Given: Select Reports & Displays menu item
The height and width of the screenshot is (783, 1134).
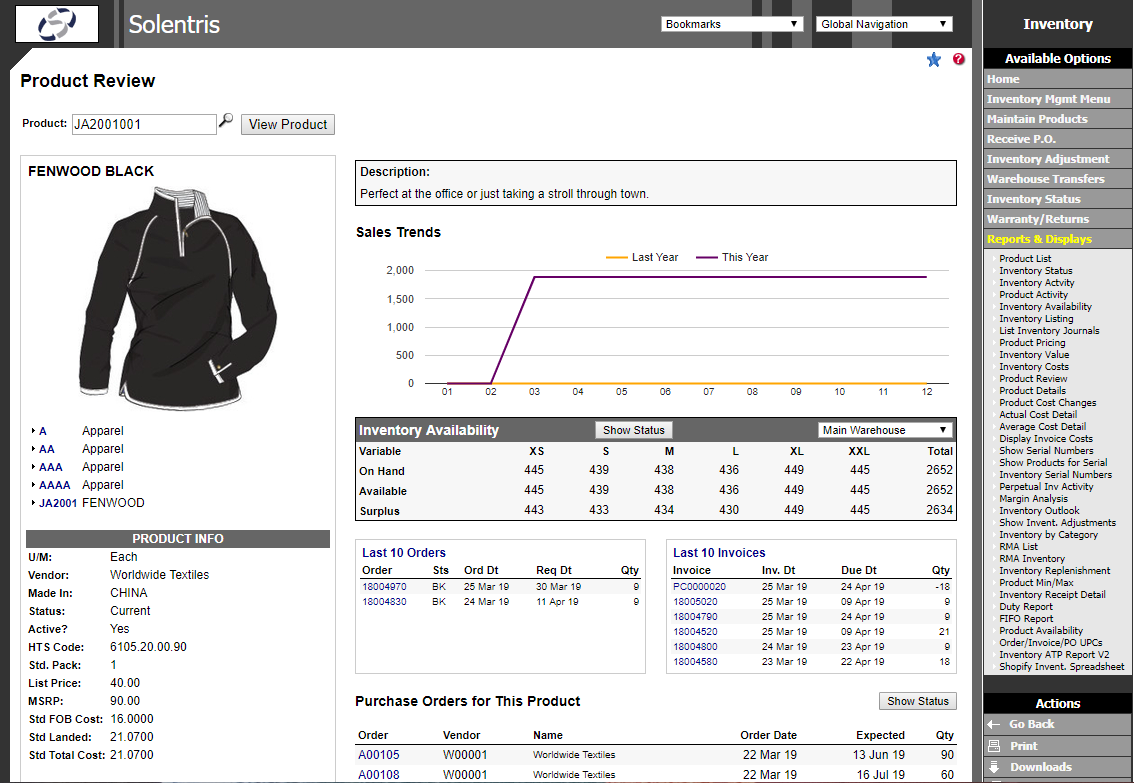Looking at the screenshot, I should click(x=1057, y=239).
